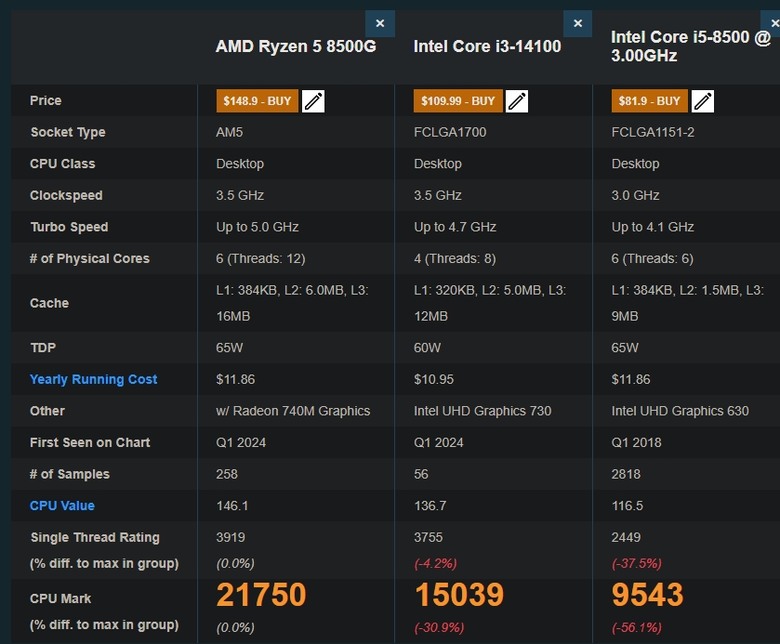Click the # of Physical Cores label
This screenshot has height=644, width=780.
[90, 259]
